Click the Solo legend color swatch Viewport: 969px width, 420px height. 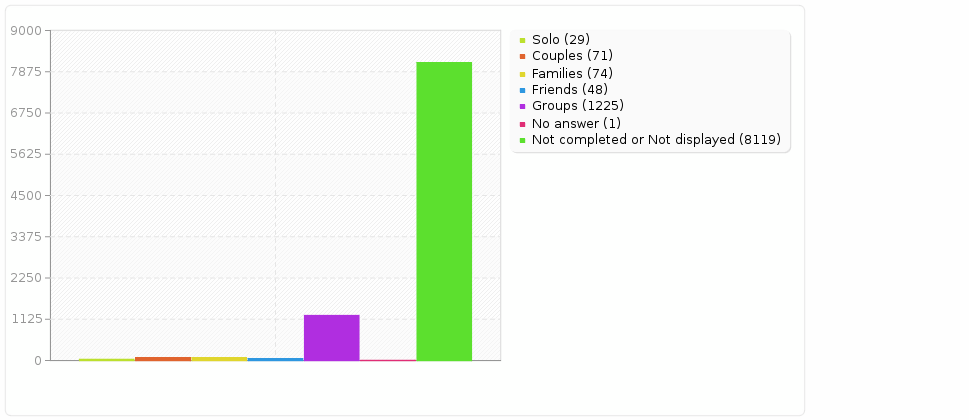(x=522, y=40)
